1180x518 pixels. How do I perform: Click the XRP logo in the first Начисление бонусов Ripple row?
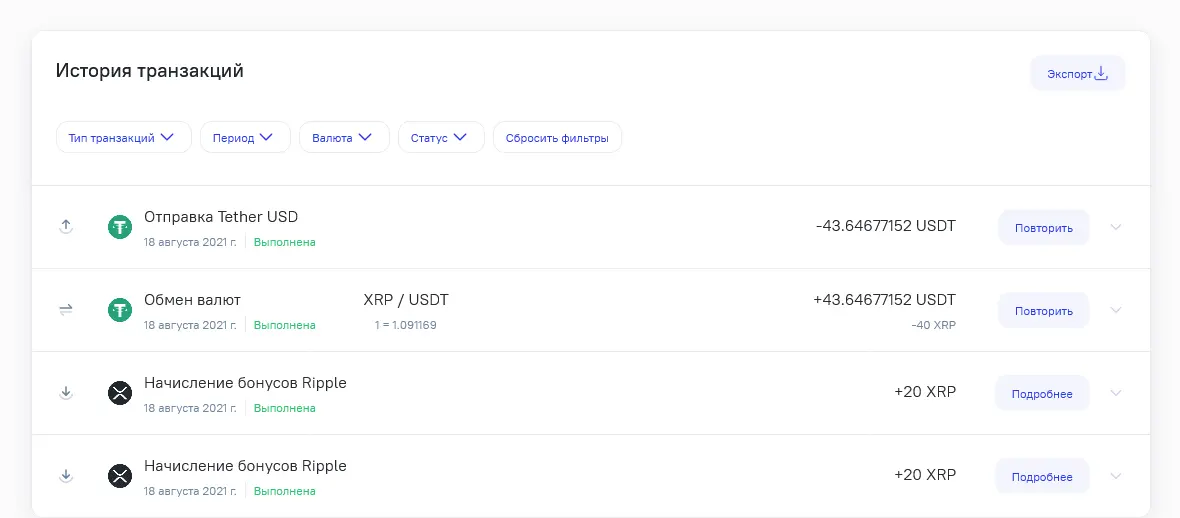click(120, 392)
